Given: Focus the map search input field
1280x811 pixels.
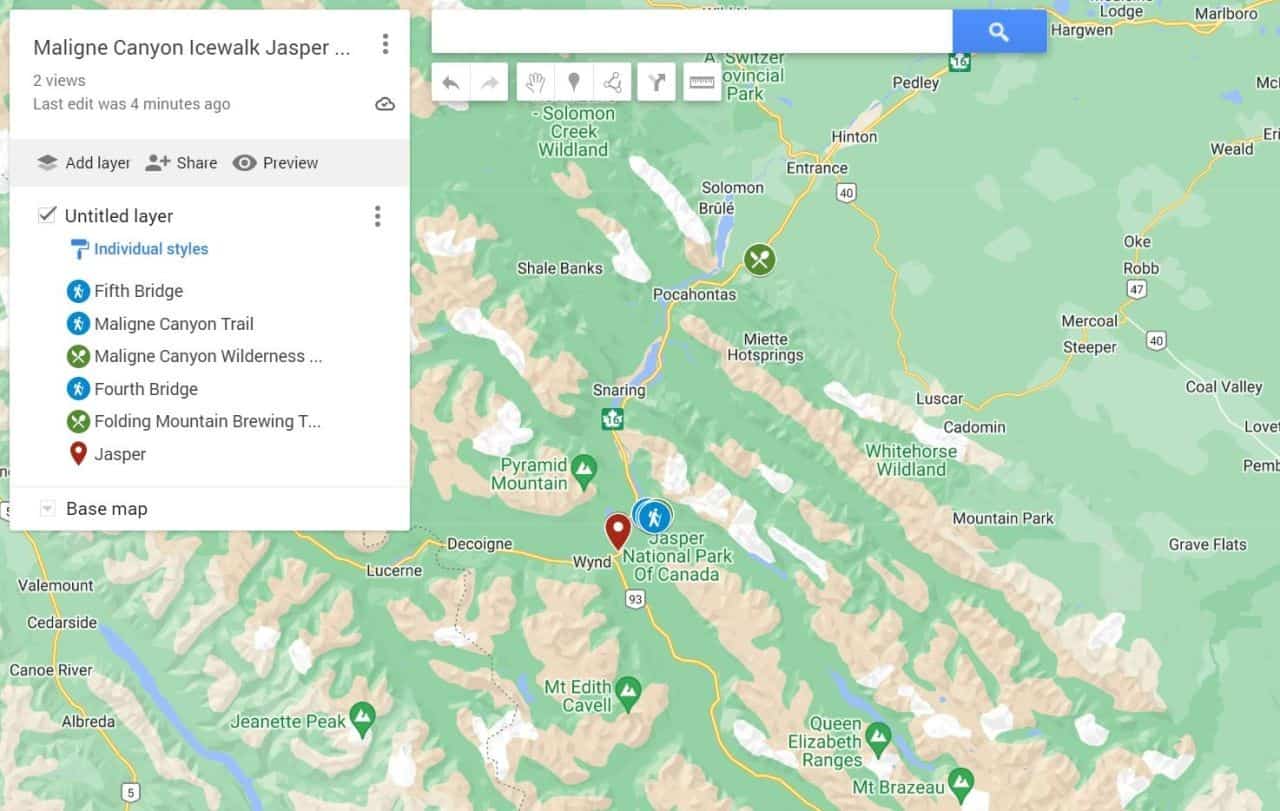Looking at the screenshot, I should pyautogui.click(x=692, y=32).
